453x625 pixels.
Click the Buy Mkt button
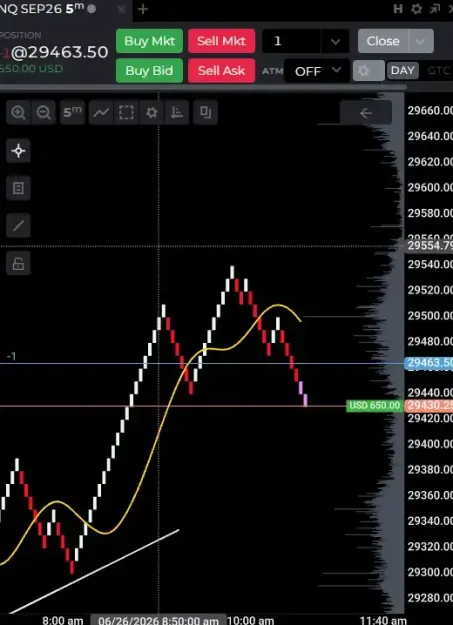tap(150, 41)
